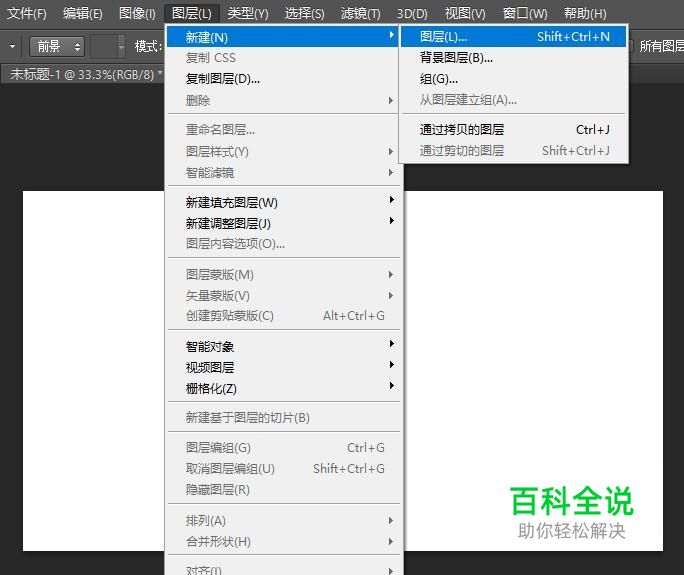This screenshot has width=684, height=575.
Task: Open the 滤镜(T) menu
Action: [360, 14]
